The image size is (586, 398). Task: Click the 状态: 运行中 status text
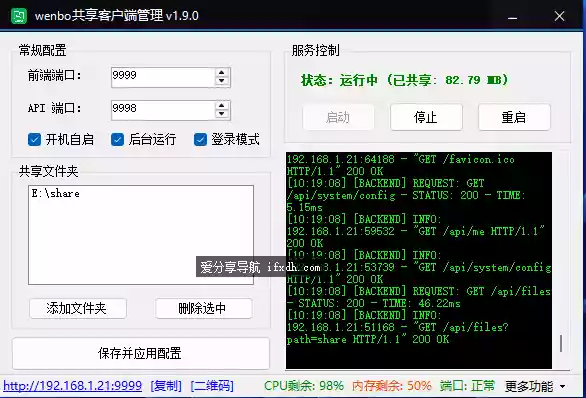tap(404, 80)
